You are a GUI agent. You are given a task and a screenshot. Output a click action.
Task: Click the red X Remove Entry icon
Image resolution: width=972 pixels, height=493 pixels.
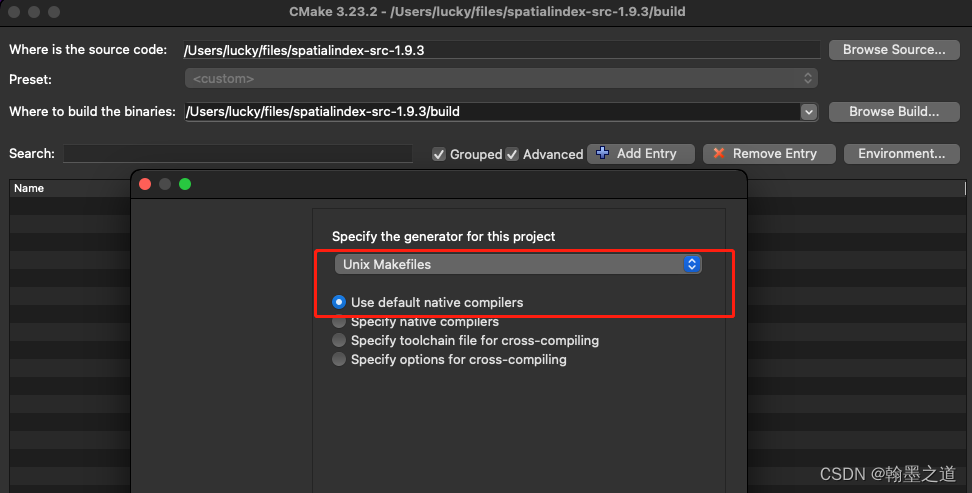718,153
